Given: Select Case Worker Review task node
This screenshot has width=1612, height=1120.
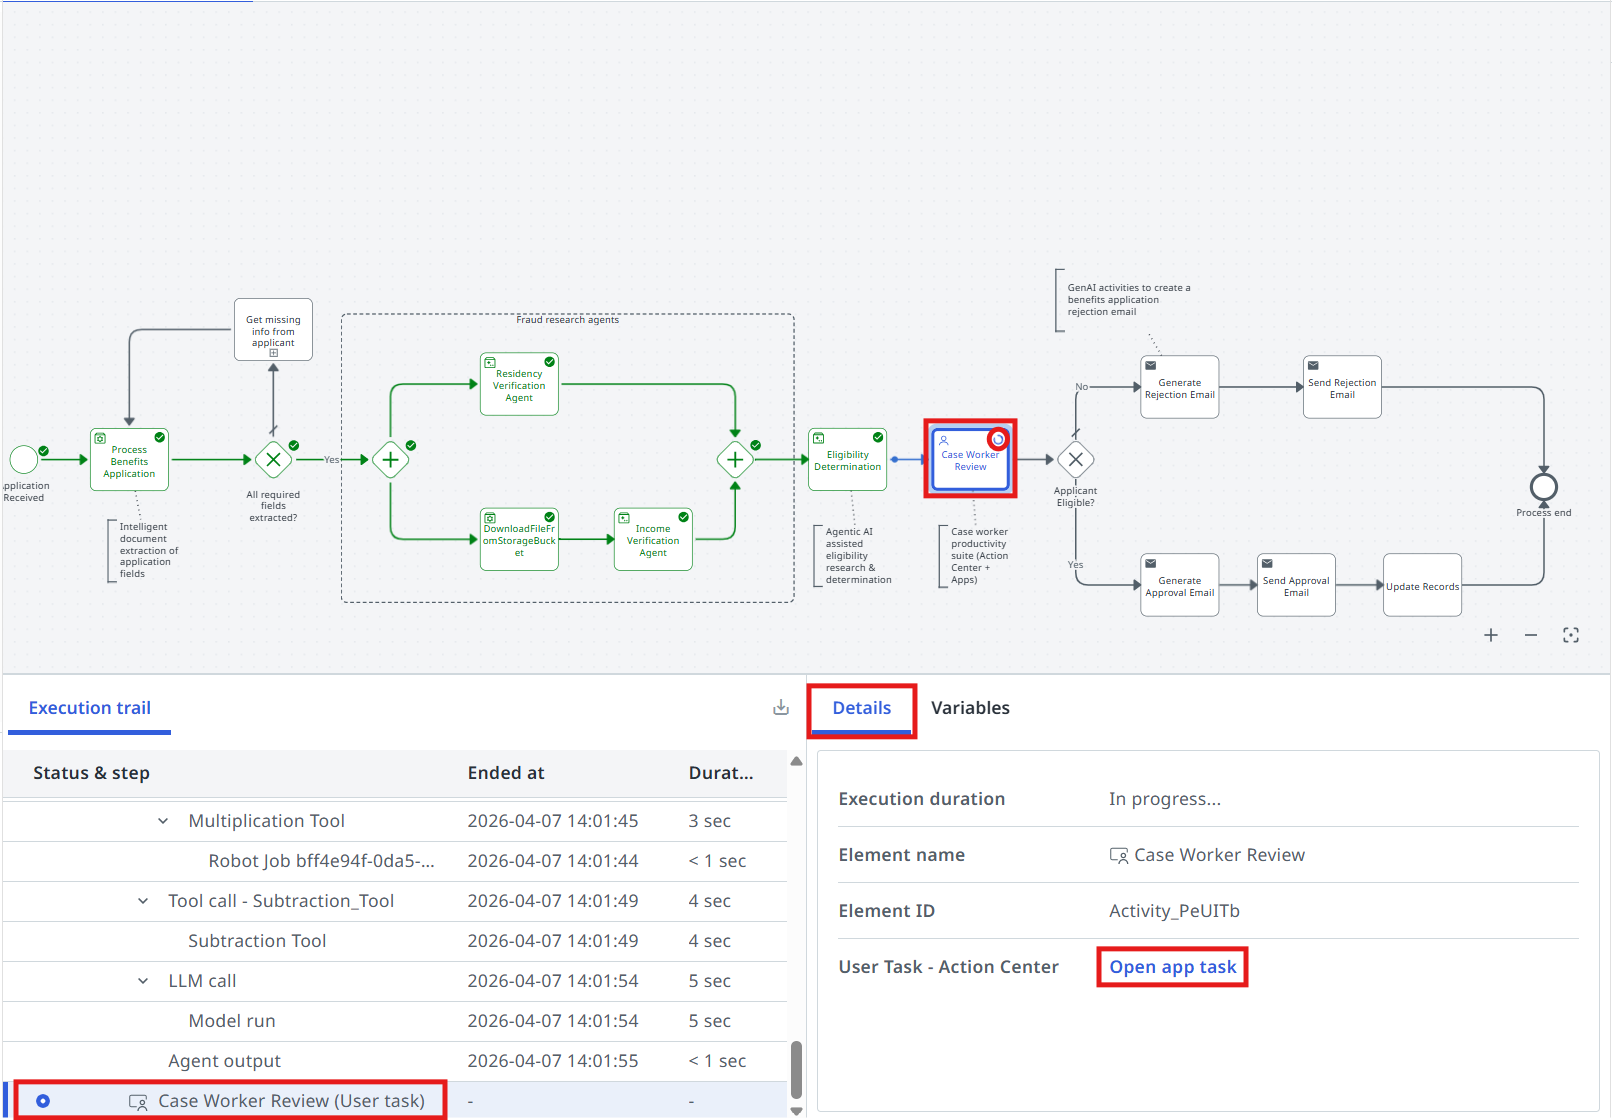Looking at the screenshot, I should [x=970, y=460].
